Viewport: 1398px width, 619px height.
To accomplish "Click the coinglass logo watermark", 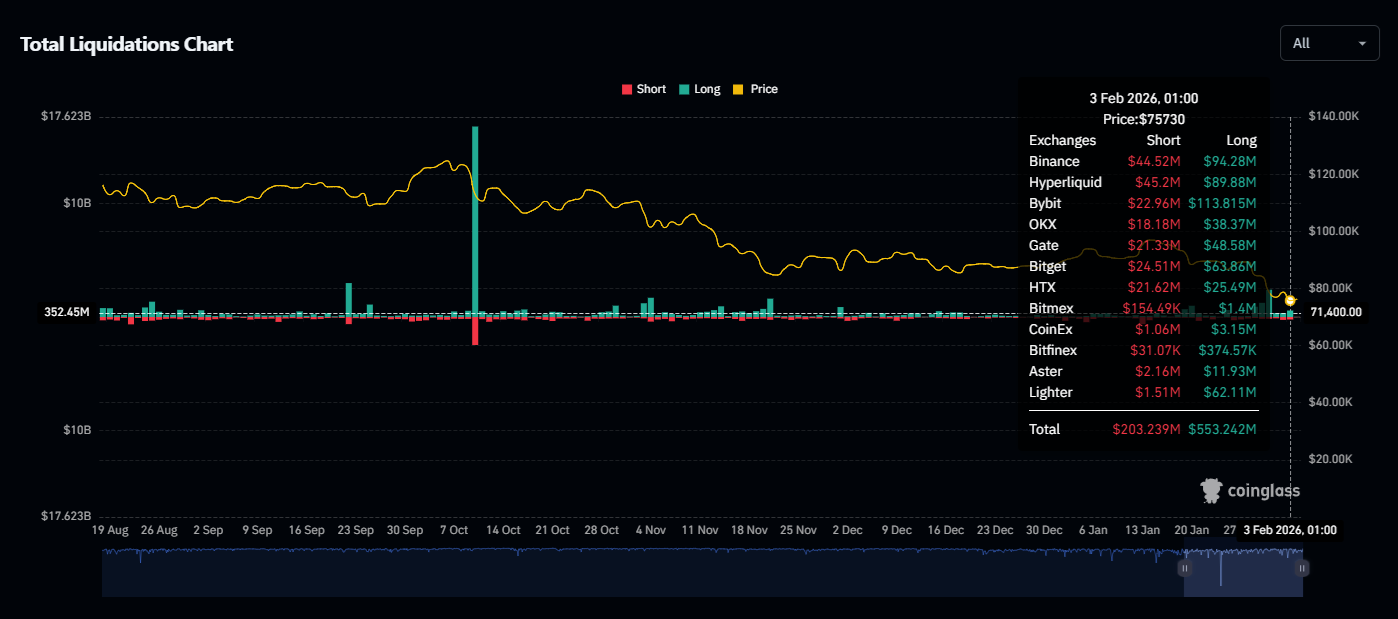I will tap(1250, 490).
